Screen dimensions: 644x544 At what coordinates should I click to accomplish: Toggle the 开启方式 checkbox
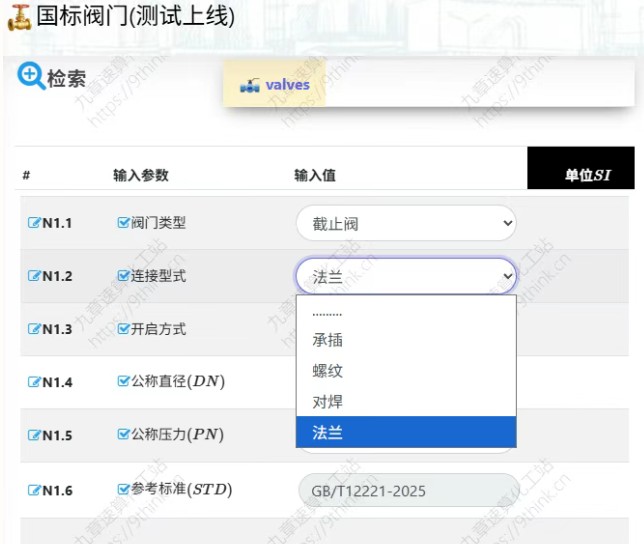(x=124, y=329)
